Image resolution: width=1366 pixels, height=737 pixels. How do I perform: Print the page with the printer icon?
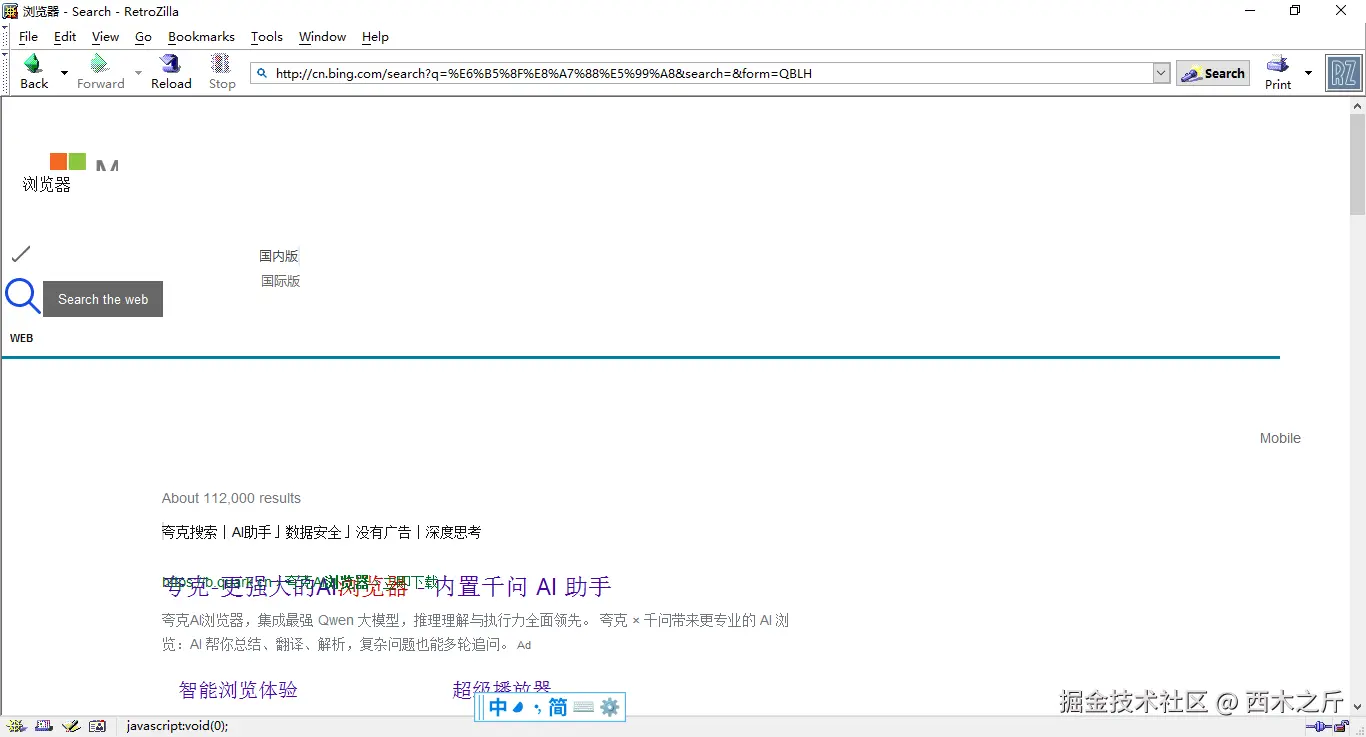(x=1277, y=64)
